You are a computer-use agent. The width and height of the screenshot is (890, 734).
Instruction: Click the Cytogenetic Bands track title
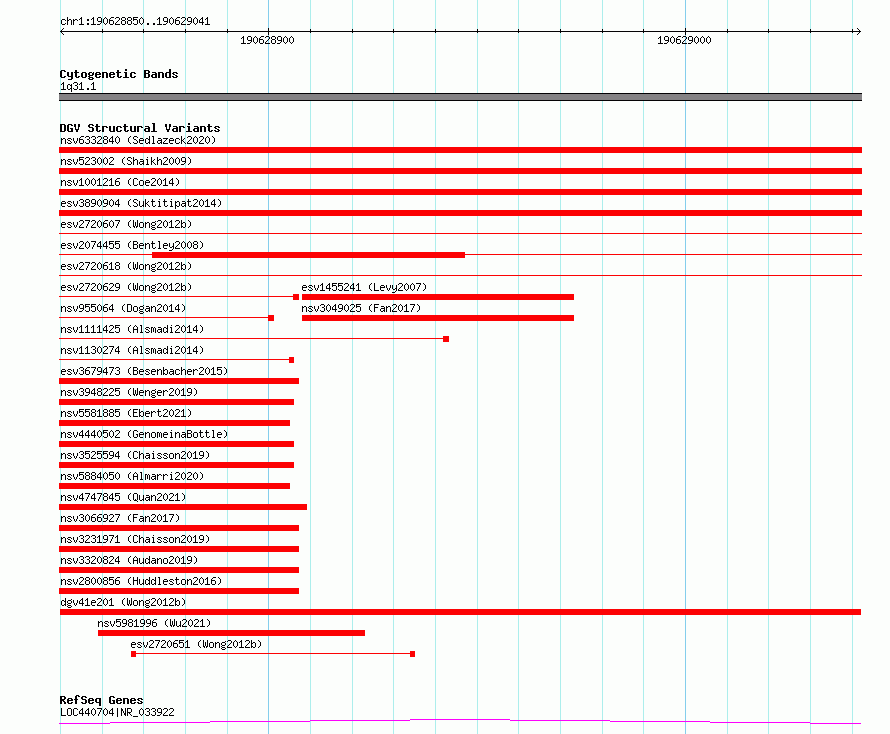(119, 74)
